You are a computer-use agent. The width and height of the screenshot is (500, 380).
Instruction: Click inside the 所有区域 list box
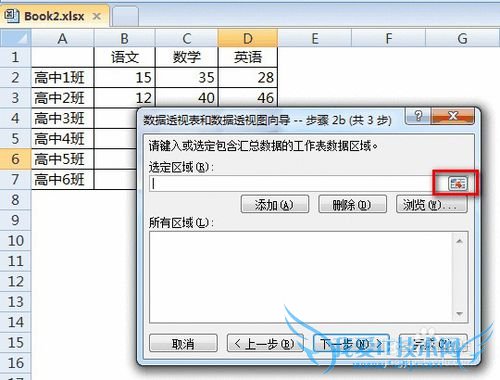[300, 277]
